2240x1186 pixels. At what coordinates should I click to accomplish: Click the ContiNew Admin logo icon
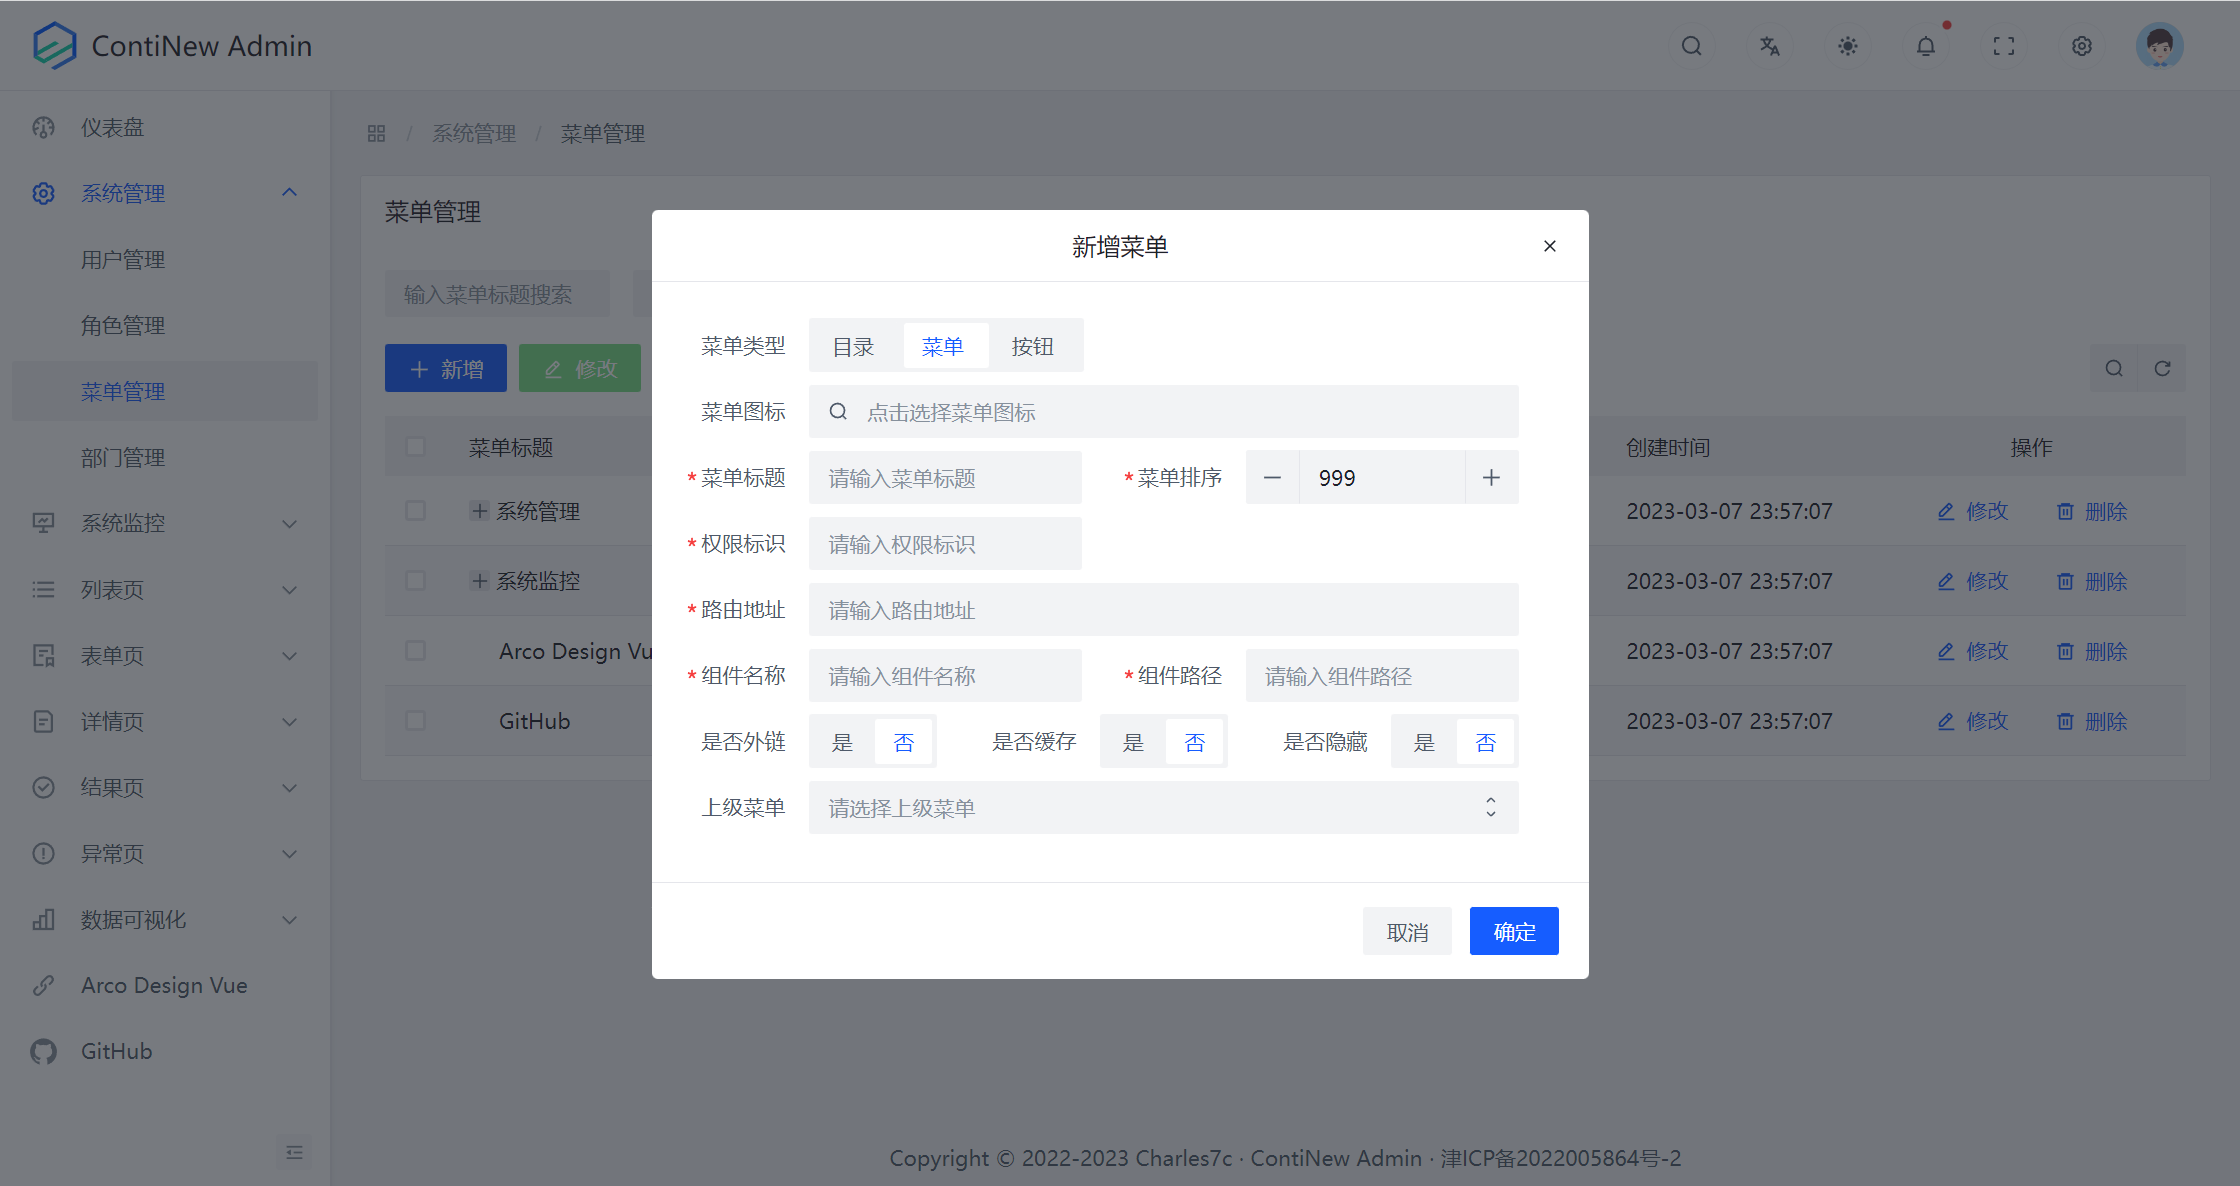tap(54, 45)
